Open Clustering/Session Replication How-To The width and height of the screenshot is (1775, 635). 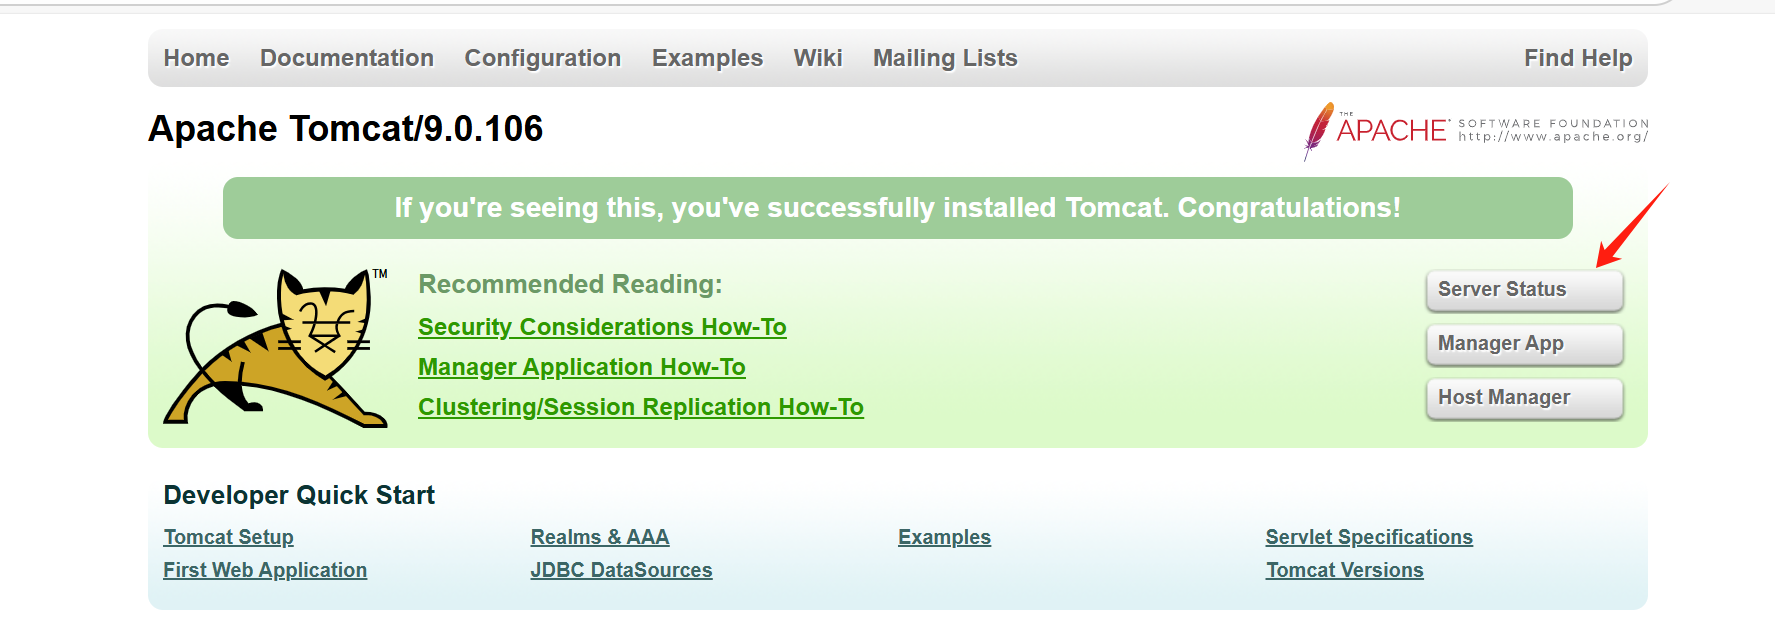tap(640, 407)
